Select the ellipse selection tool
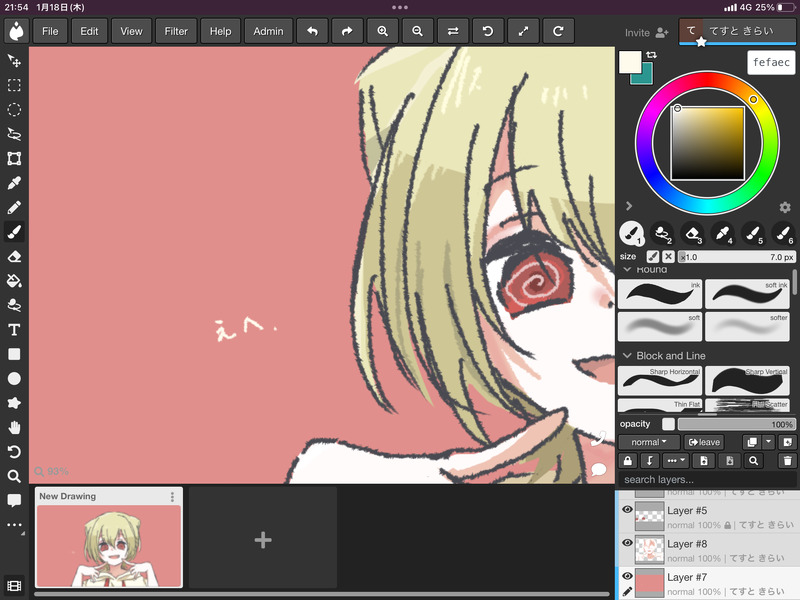 pyautogui.click(x=14, y=110)
